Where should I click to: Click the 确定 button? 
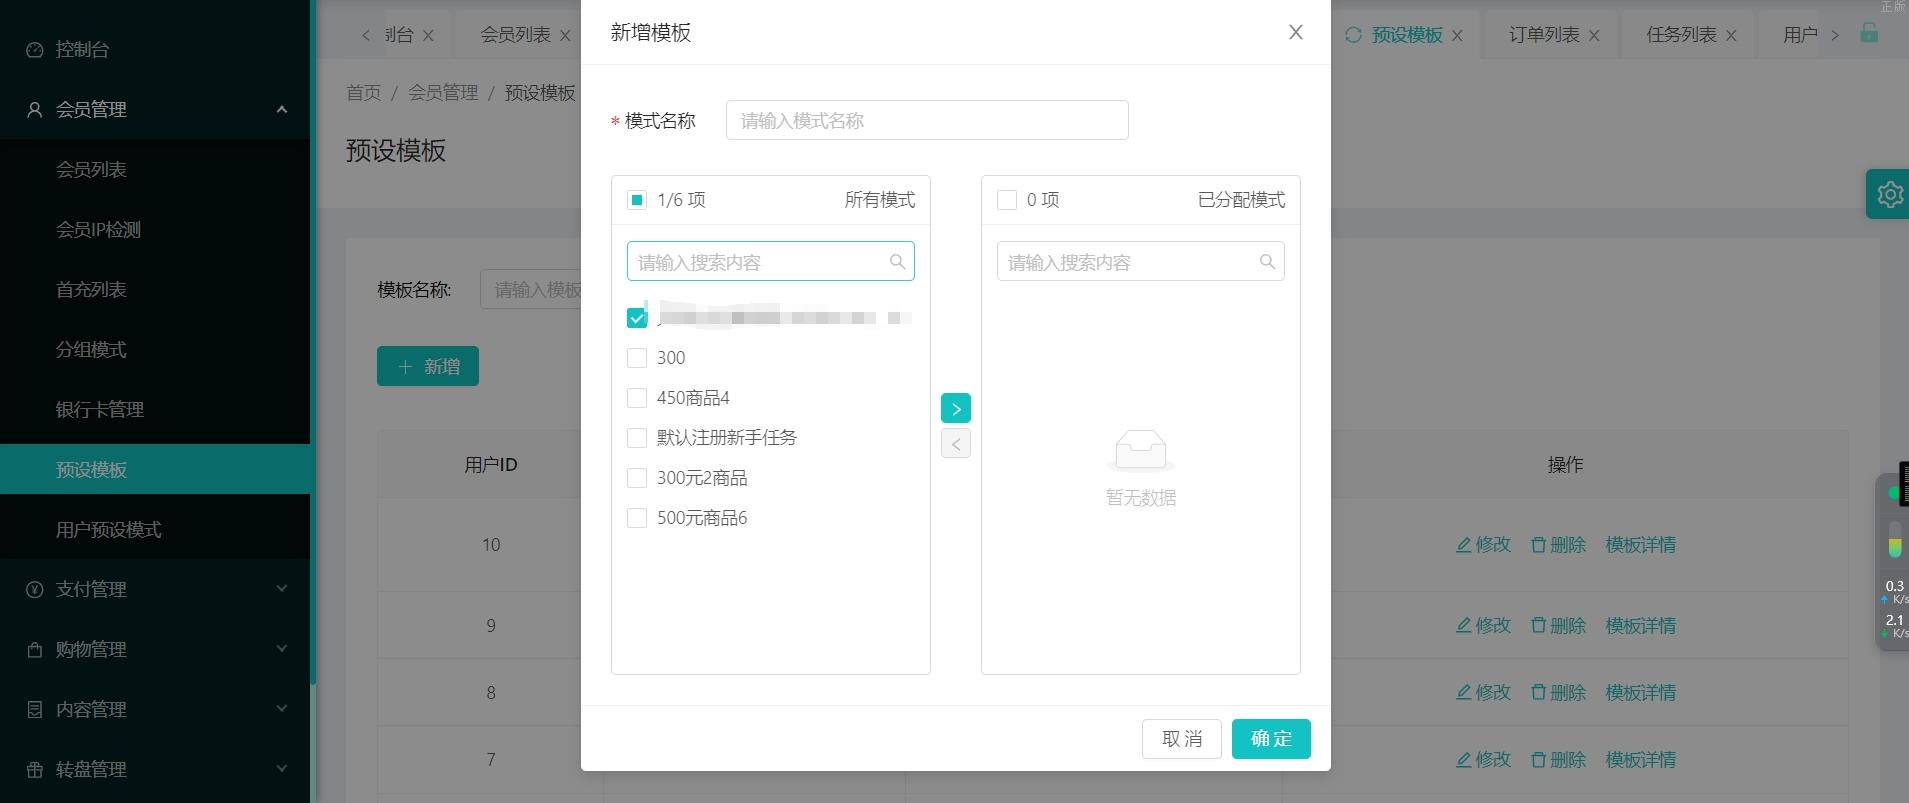1270,739
